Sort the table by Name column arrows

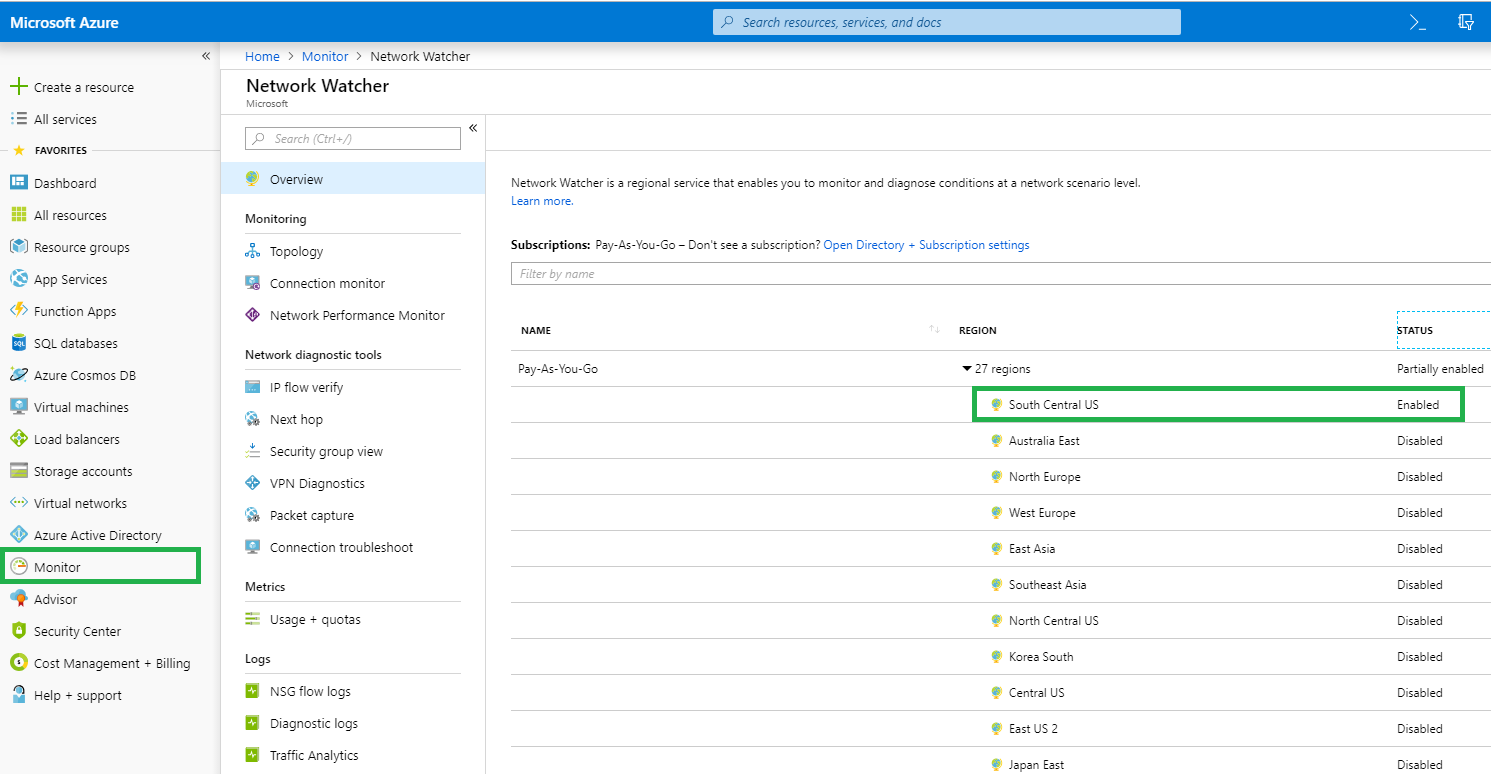tap(934, 330)
